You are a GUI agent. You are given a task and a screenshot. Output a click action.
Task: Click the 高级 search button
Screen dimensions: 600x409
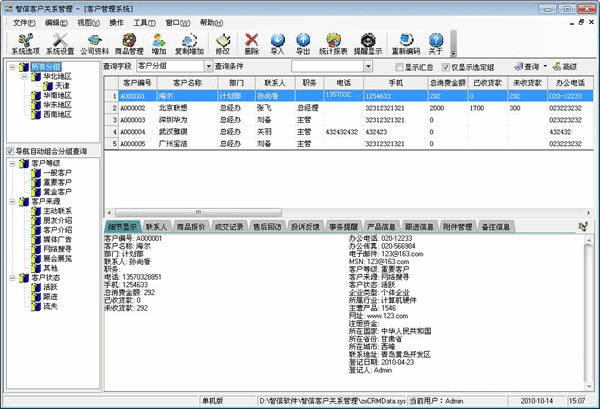click(x=565, y=67)
